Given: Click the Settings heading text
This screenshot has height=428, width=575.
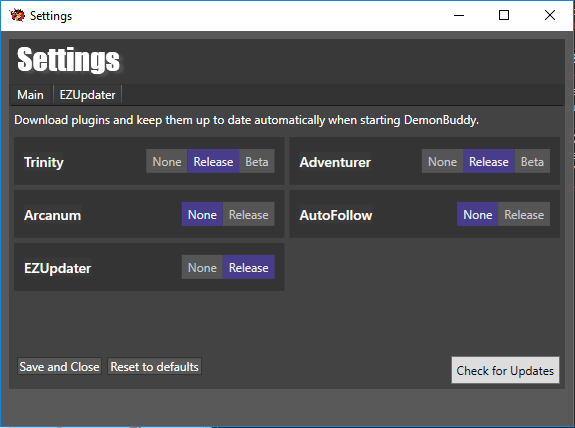Looking at the screenshot, I should click(68, 60).
